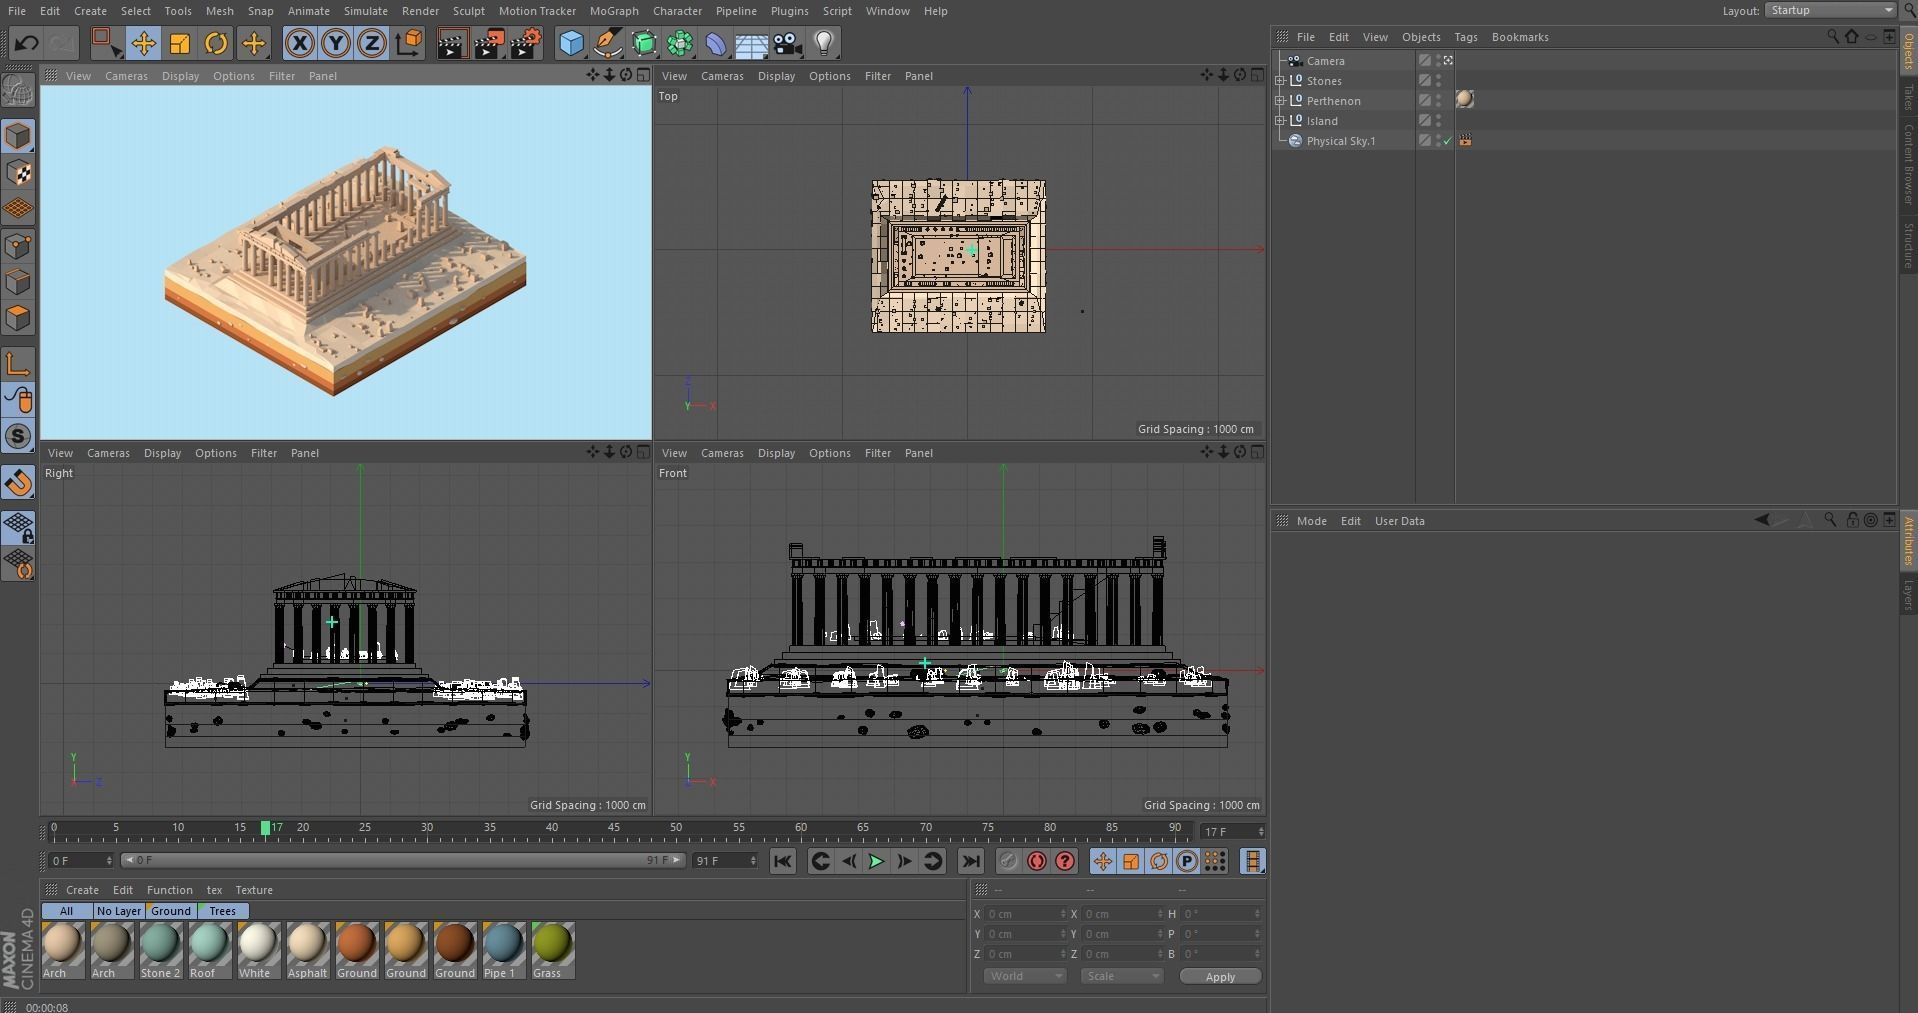
Task: Open the Layout dropdown showing Startup
Action: [1829, 10]
